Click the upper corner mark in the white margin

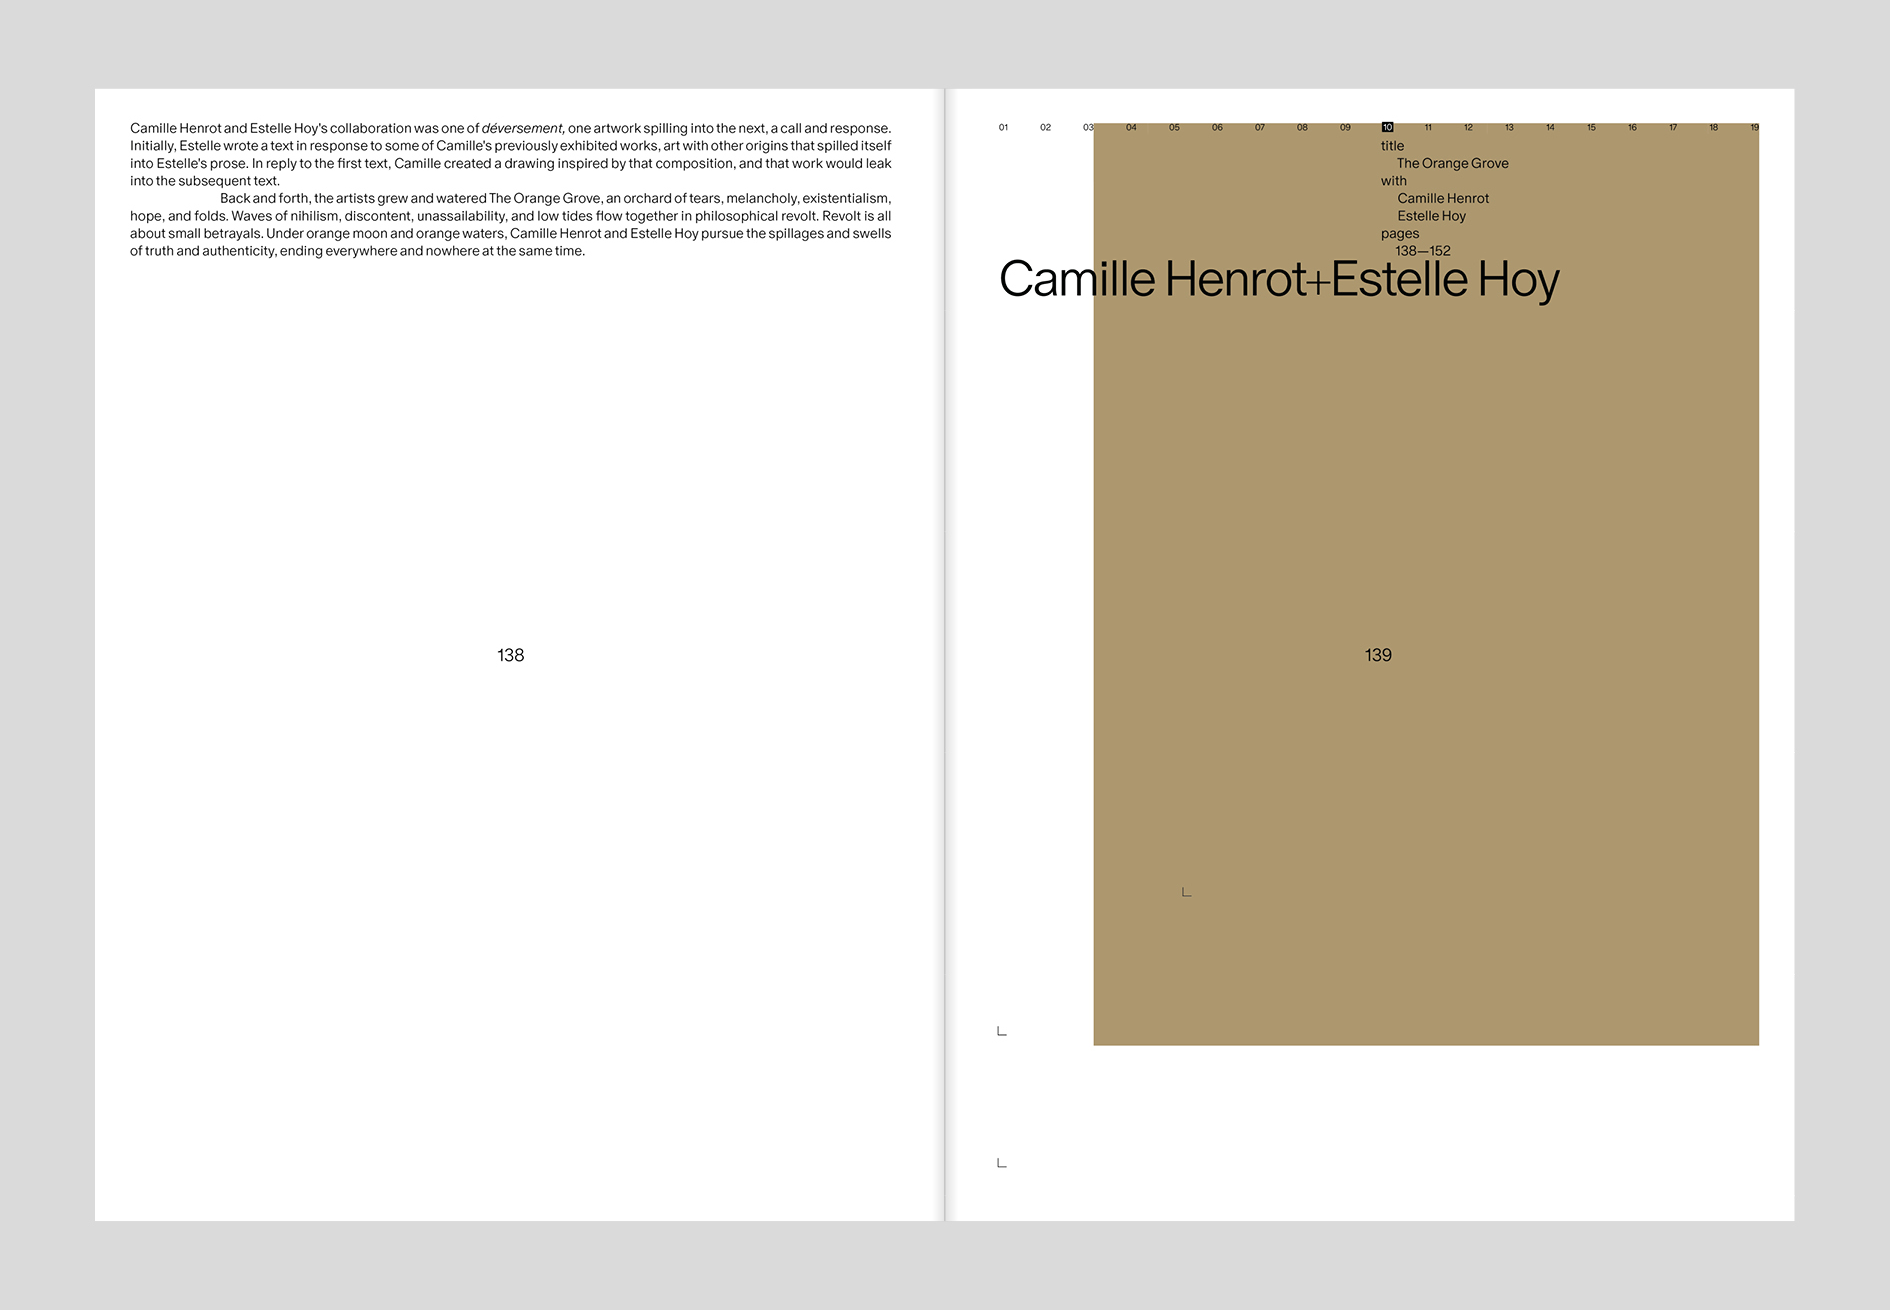(x=1001, y=1031)
